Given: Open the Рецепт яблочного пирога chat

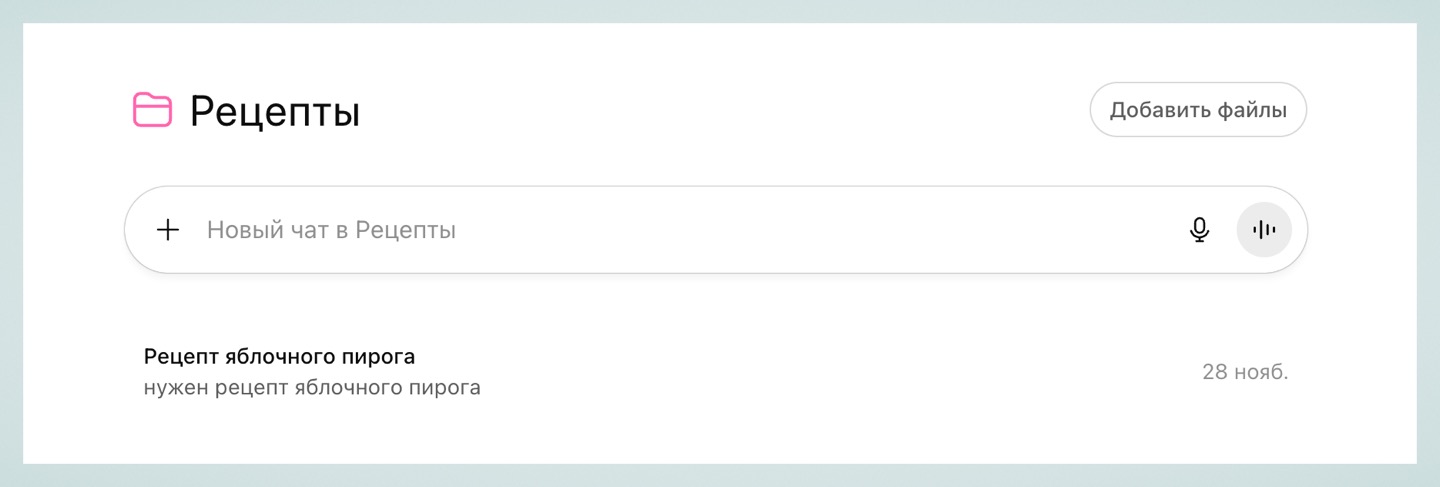Looking at the screenshot, I should pos(279,357).
